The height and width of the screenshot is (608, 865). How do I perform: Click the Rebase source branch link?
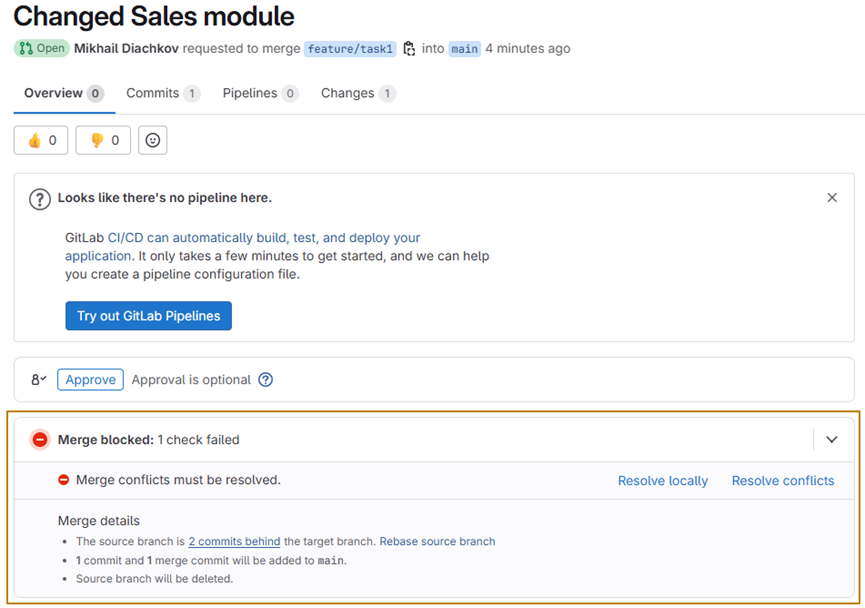coord(437,542)
